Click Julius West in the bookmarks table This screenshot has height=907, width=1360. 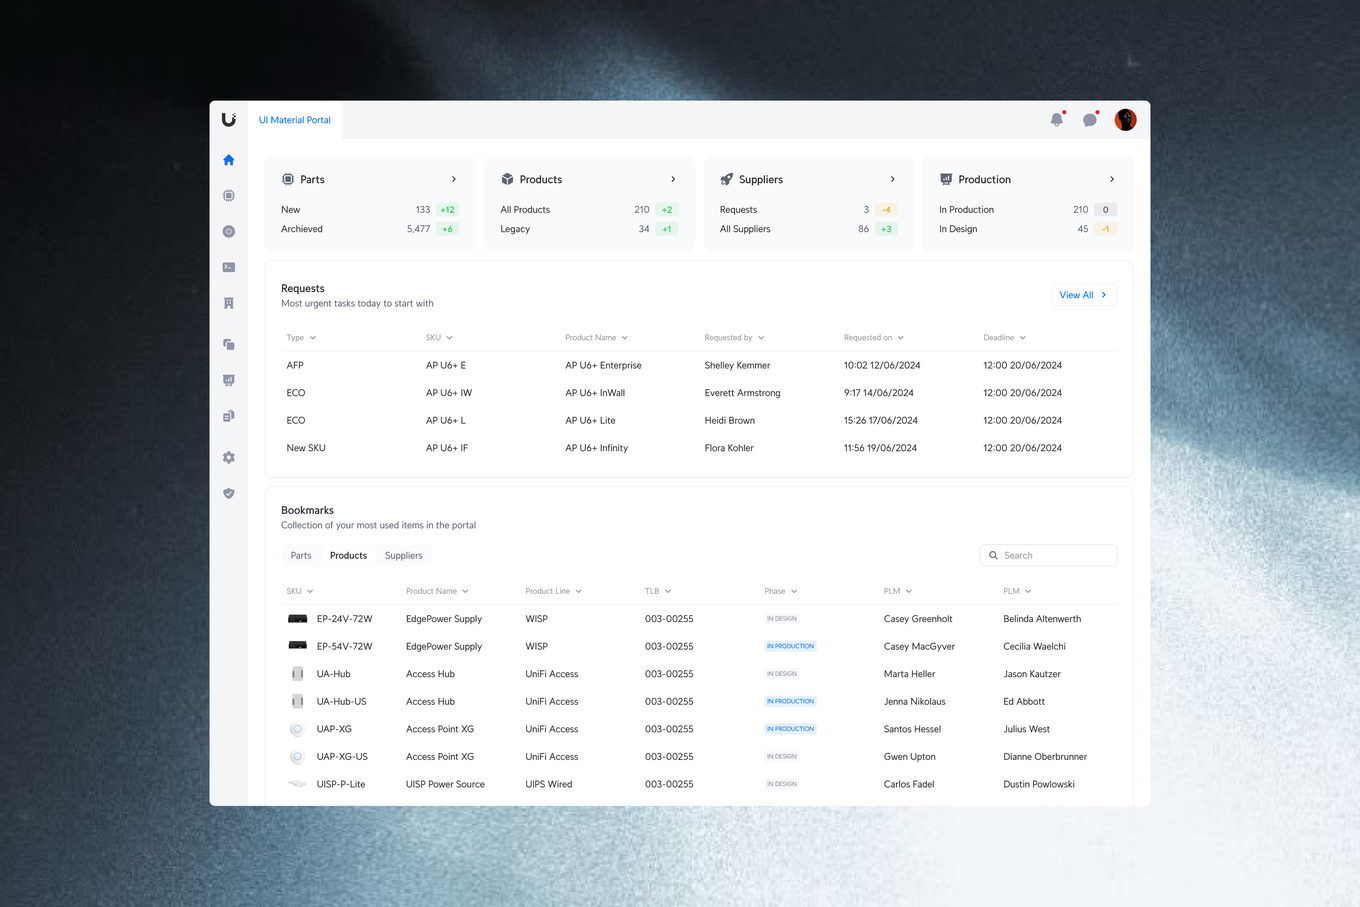[1027, 729]
